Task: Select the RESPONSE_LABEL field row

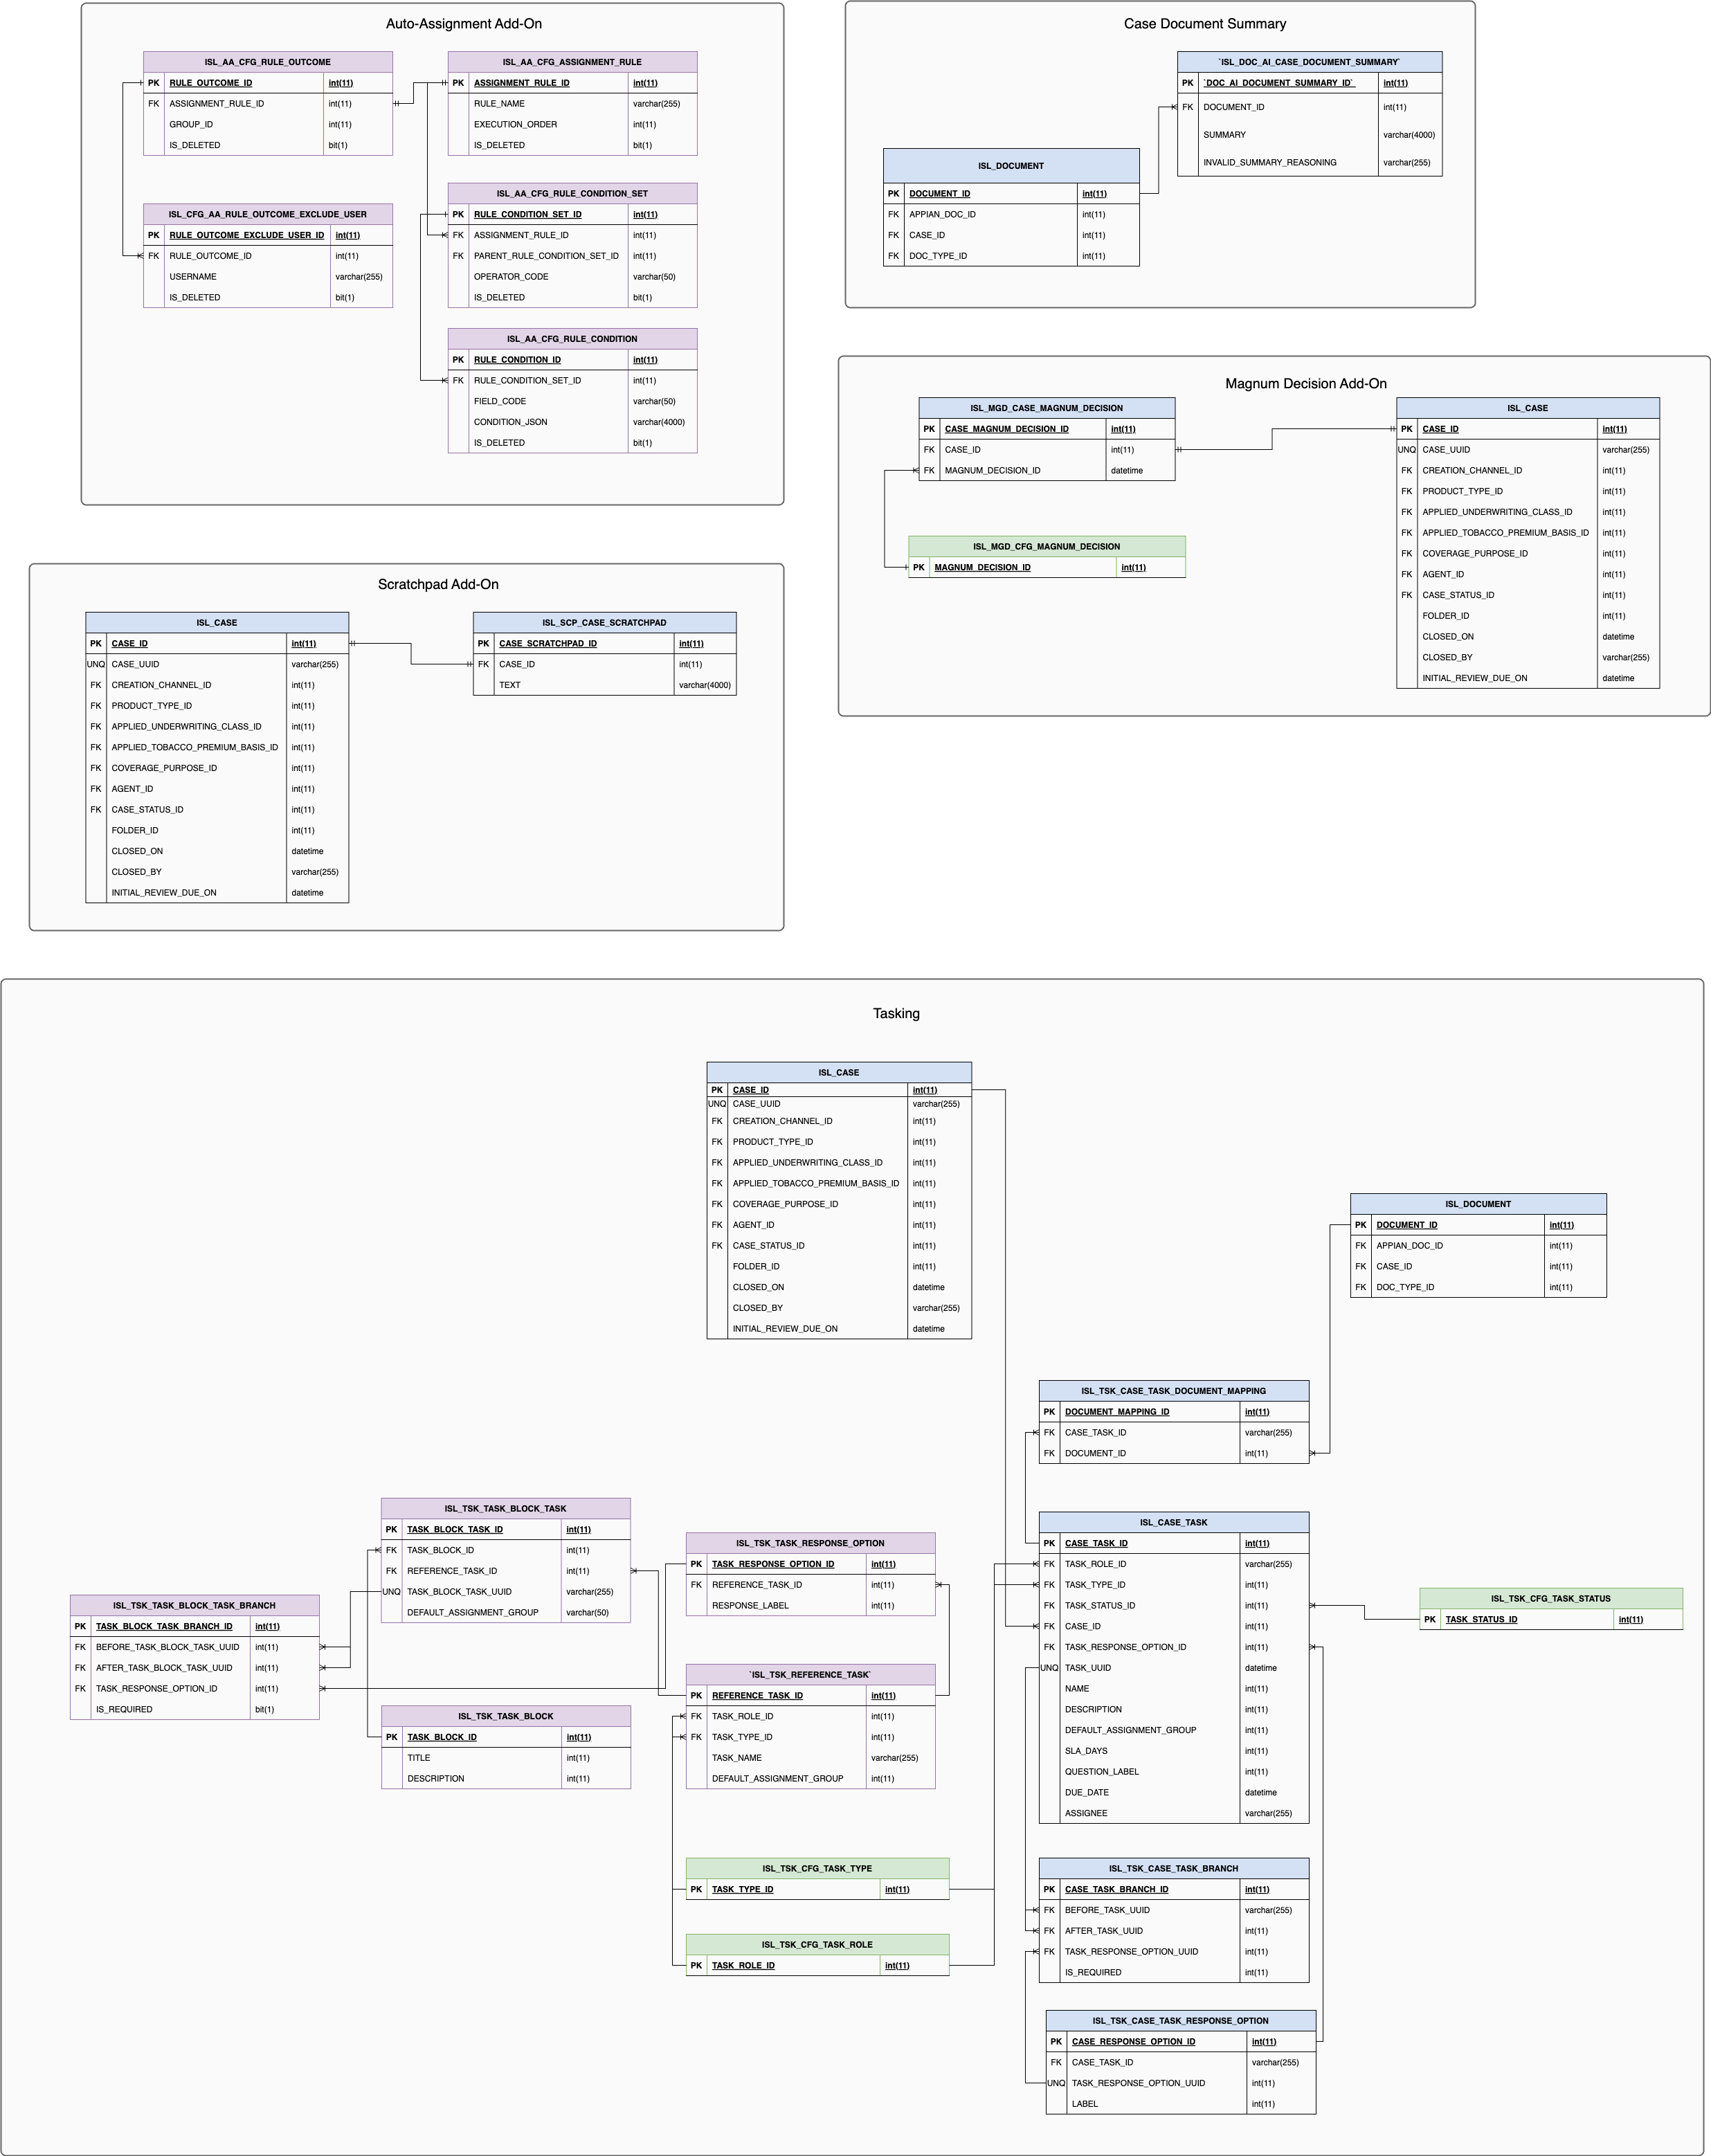Action: click(x=811, y=1606)
